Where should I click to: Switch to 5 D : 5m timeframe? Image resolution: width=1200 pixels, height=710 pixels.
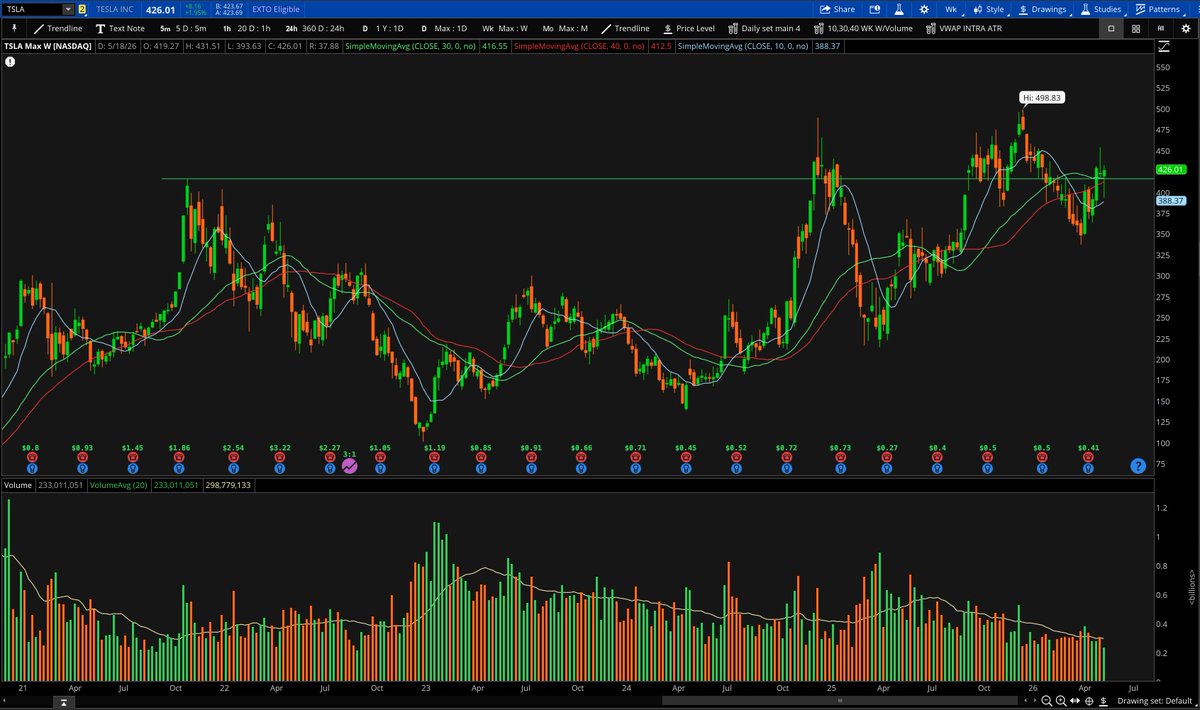click(x=182, y=29)
